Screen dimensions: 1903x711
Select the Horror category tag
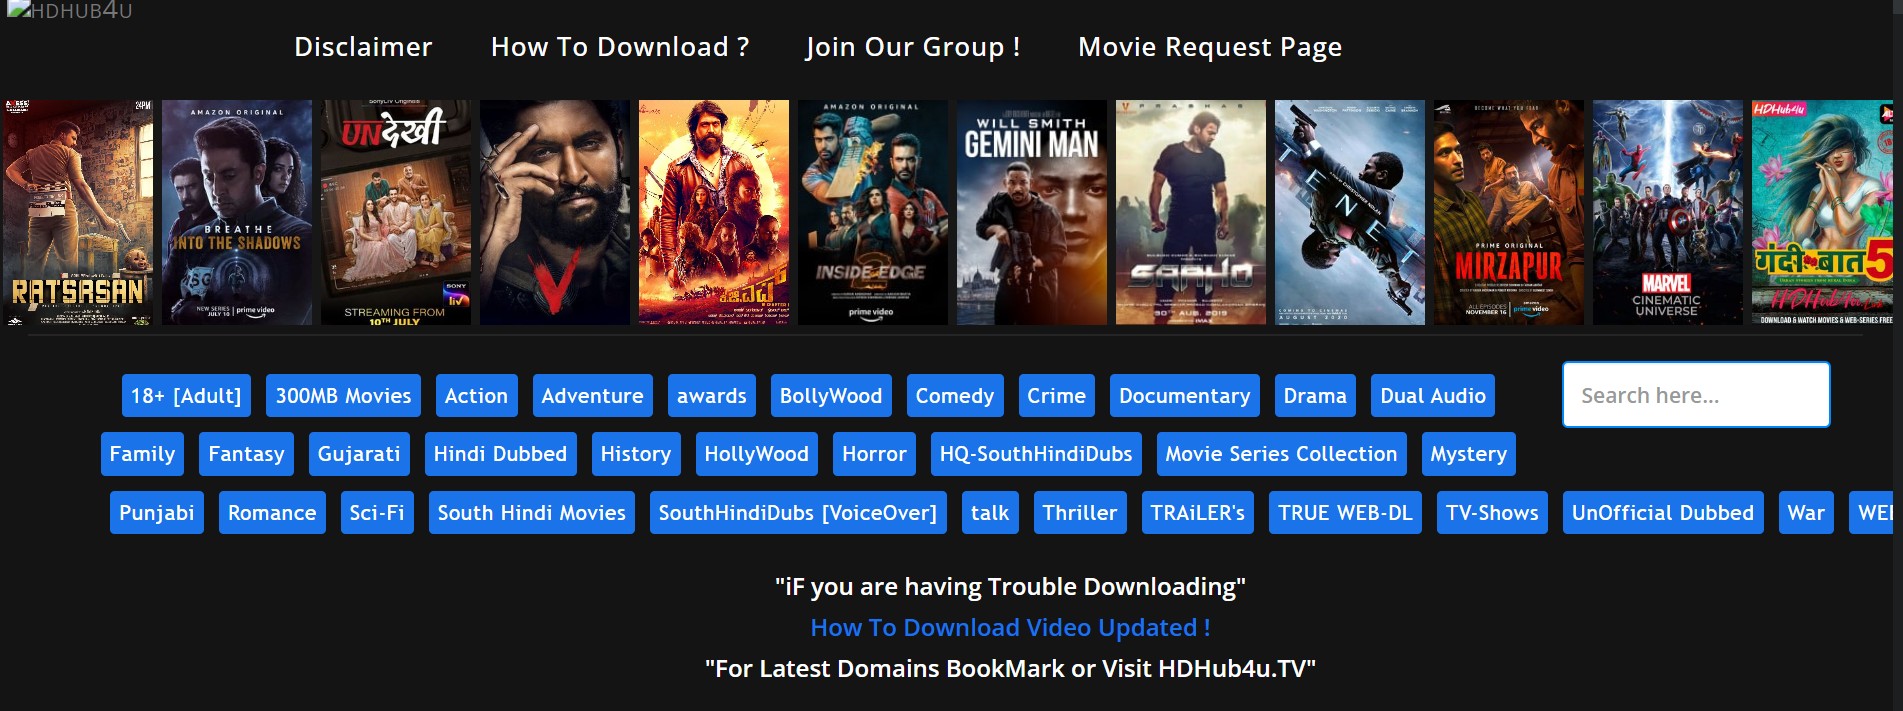(x=874, y=454)
